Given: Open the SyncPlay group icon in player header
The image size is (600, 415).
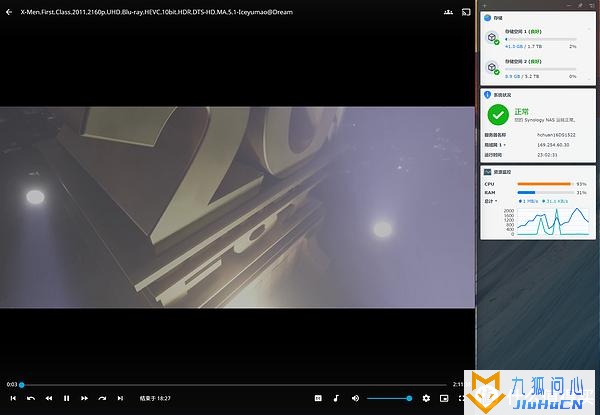Looking at the screenshot, I should [x=448, y=12].
